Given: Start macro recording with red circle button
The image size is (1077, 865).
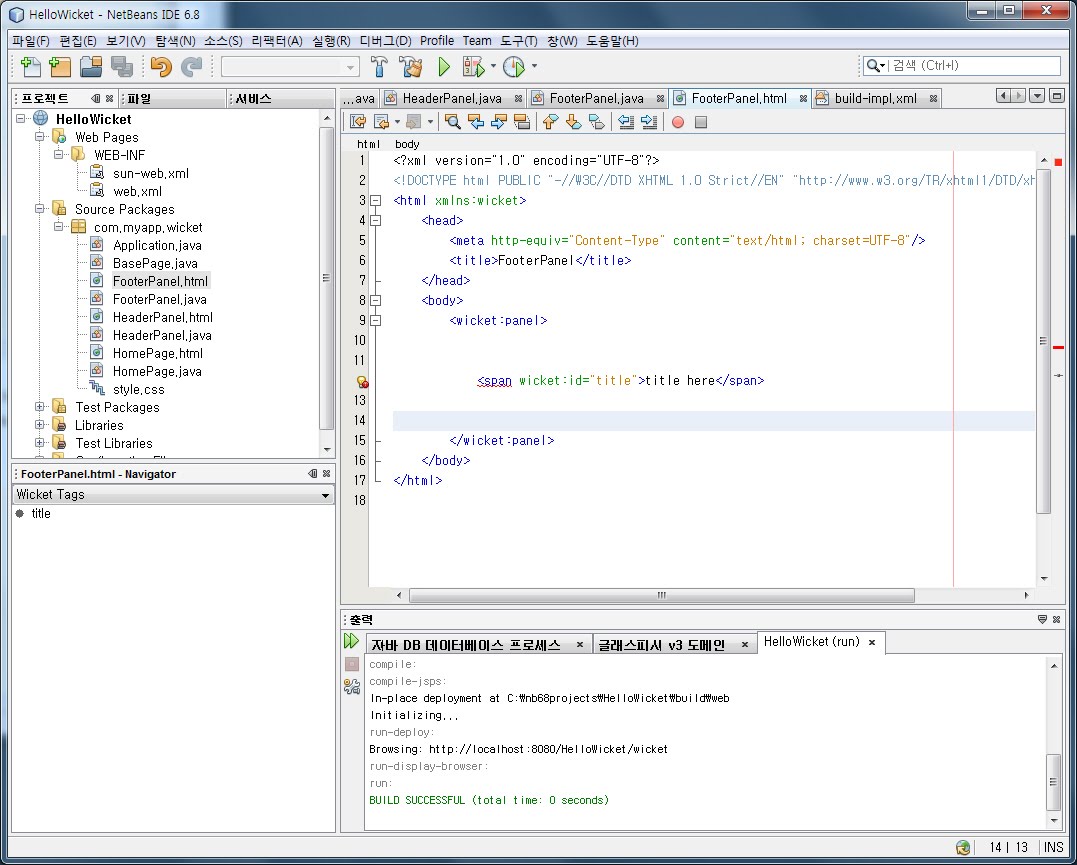Looking at the screenshot, I should (x=677, y=122).
